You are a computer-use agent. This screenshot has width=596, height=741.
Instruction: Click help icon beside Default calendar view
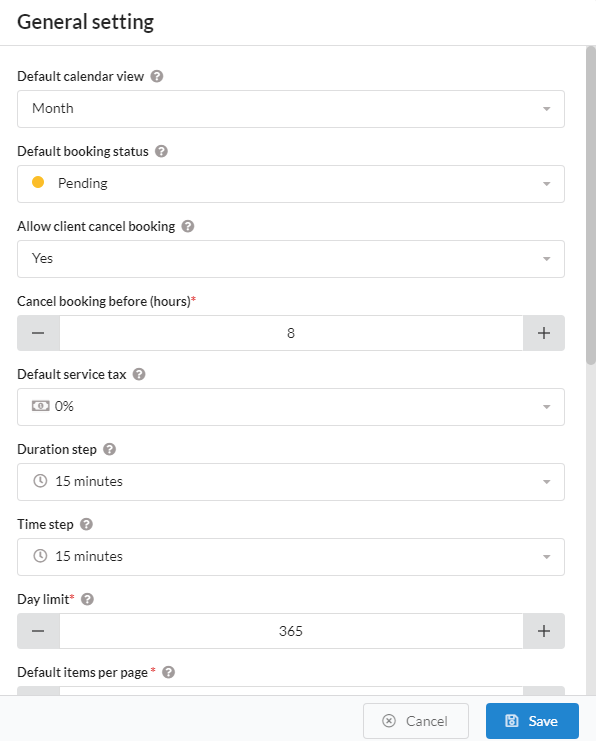click(x=157, y=76)
